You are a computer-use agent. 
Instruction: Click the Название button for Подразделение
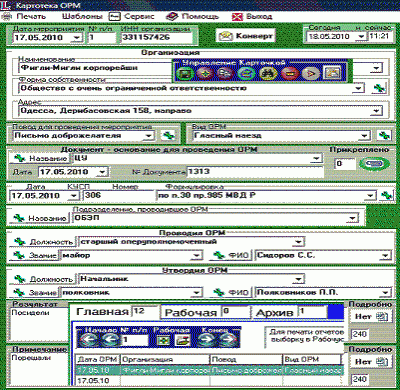tap(40, 218)
